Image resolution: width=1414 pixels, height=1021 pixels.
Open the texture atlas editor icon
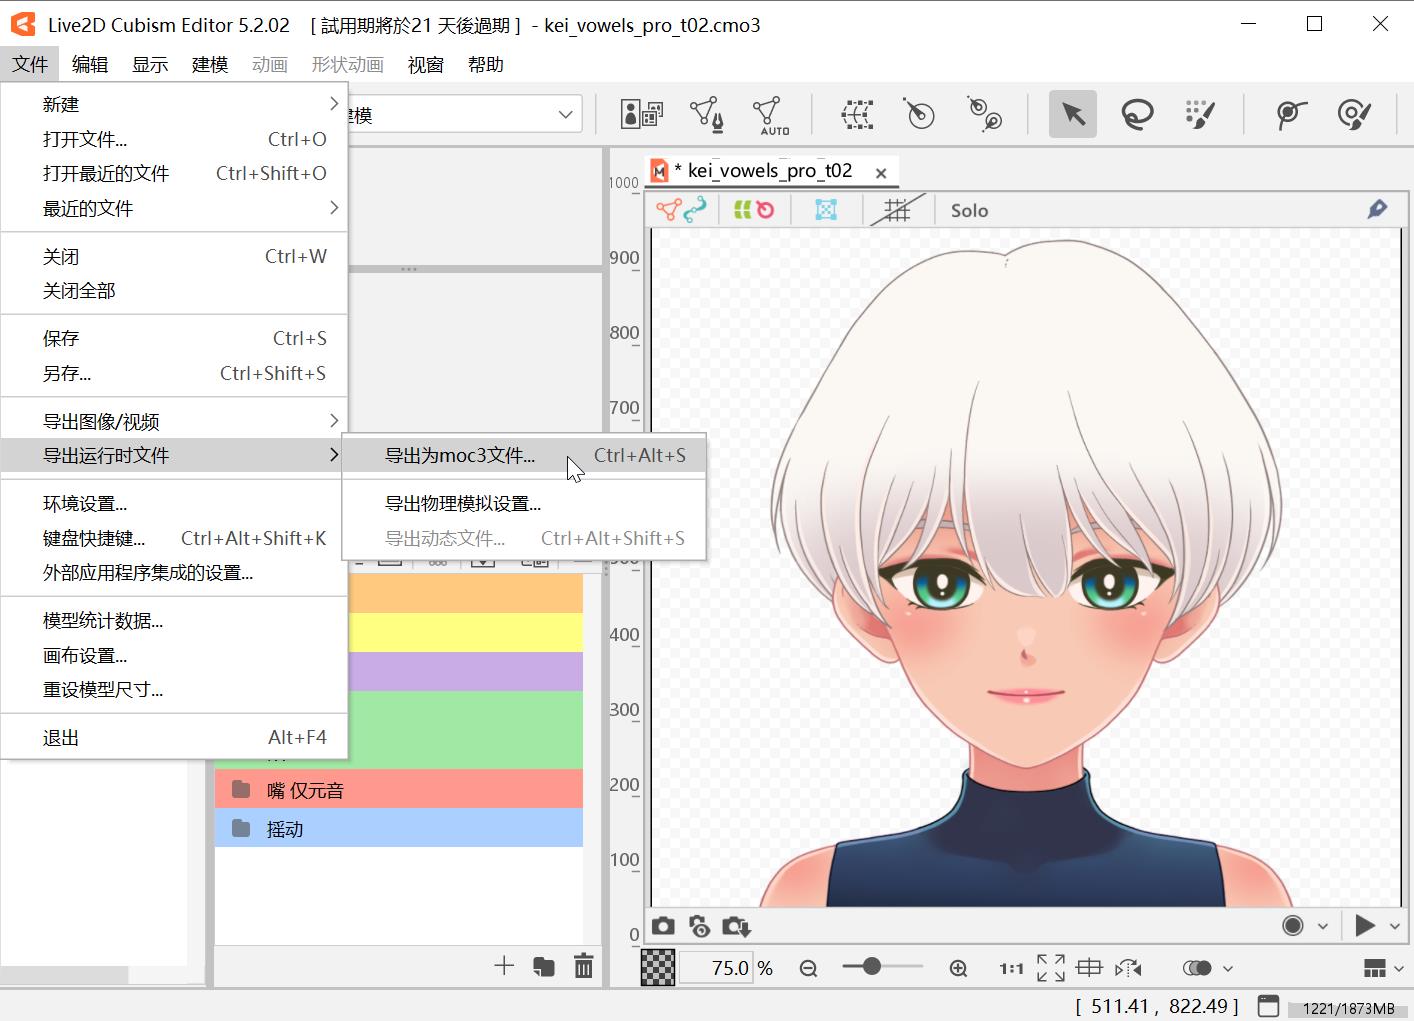coord(641,114)
